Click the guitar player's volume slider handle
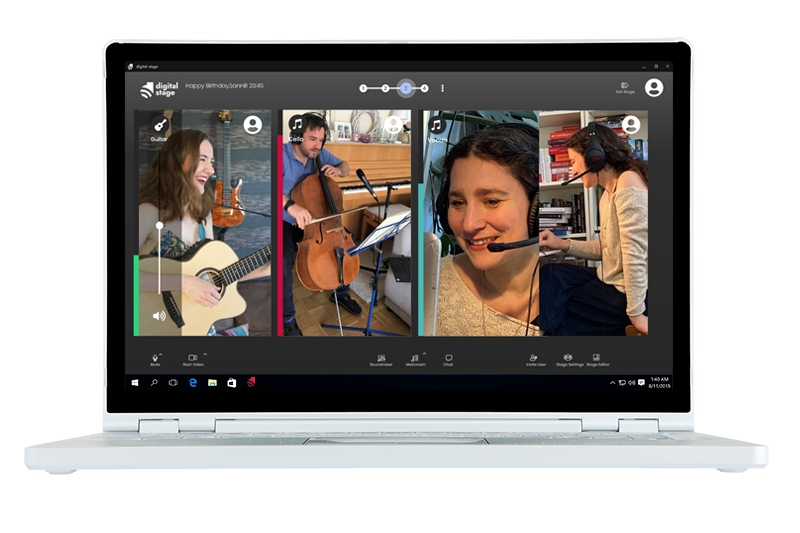800x533 pixels. (x=159, y=226)
